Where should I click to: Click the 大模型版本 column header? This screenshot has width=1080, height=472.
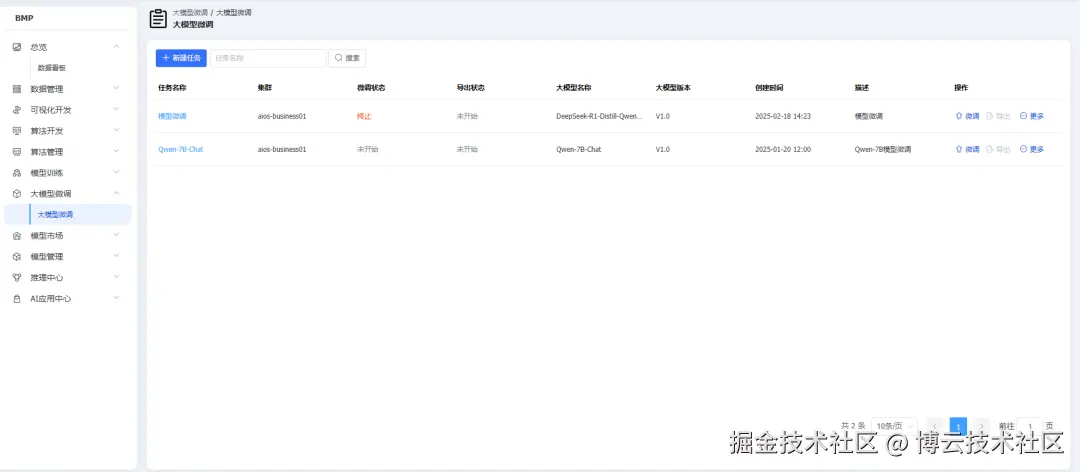pyautogui.click(x=673, y=88)
